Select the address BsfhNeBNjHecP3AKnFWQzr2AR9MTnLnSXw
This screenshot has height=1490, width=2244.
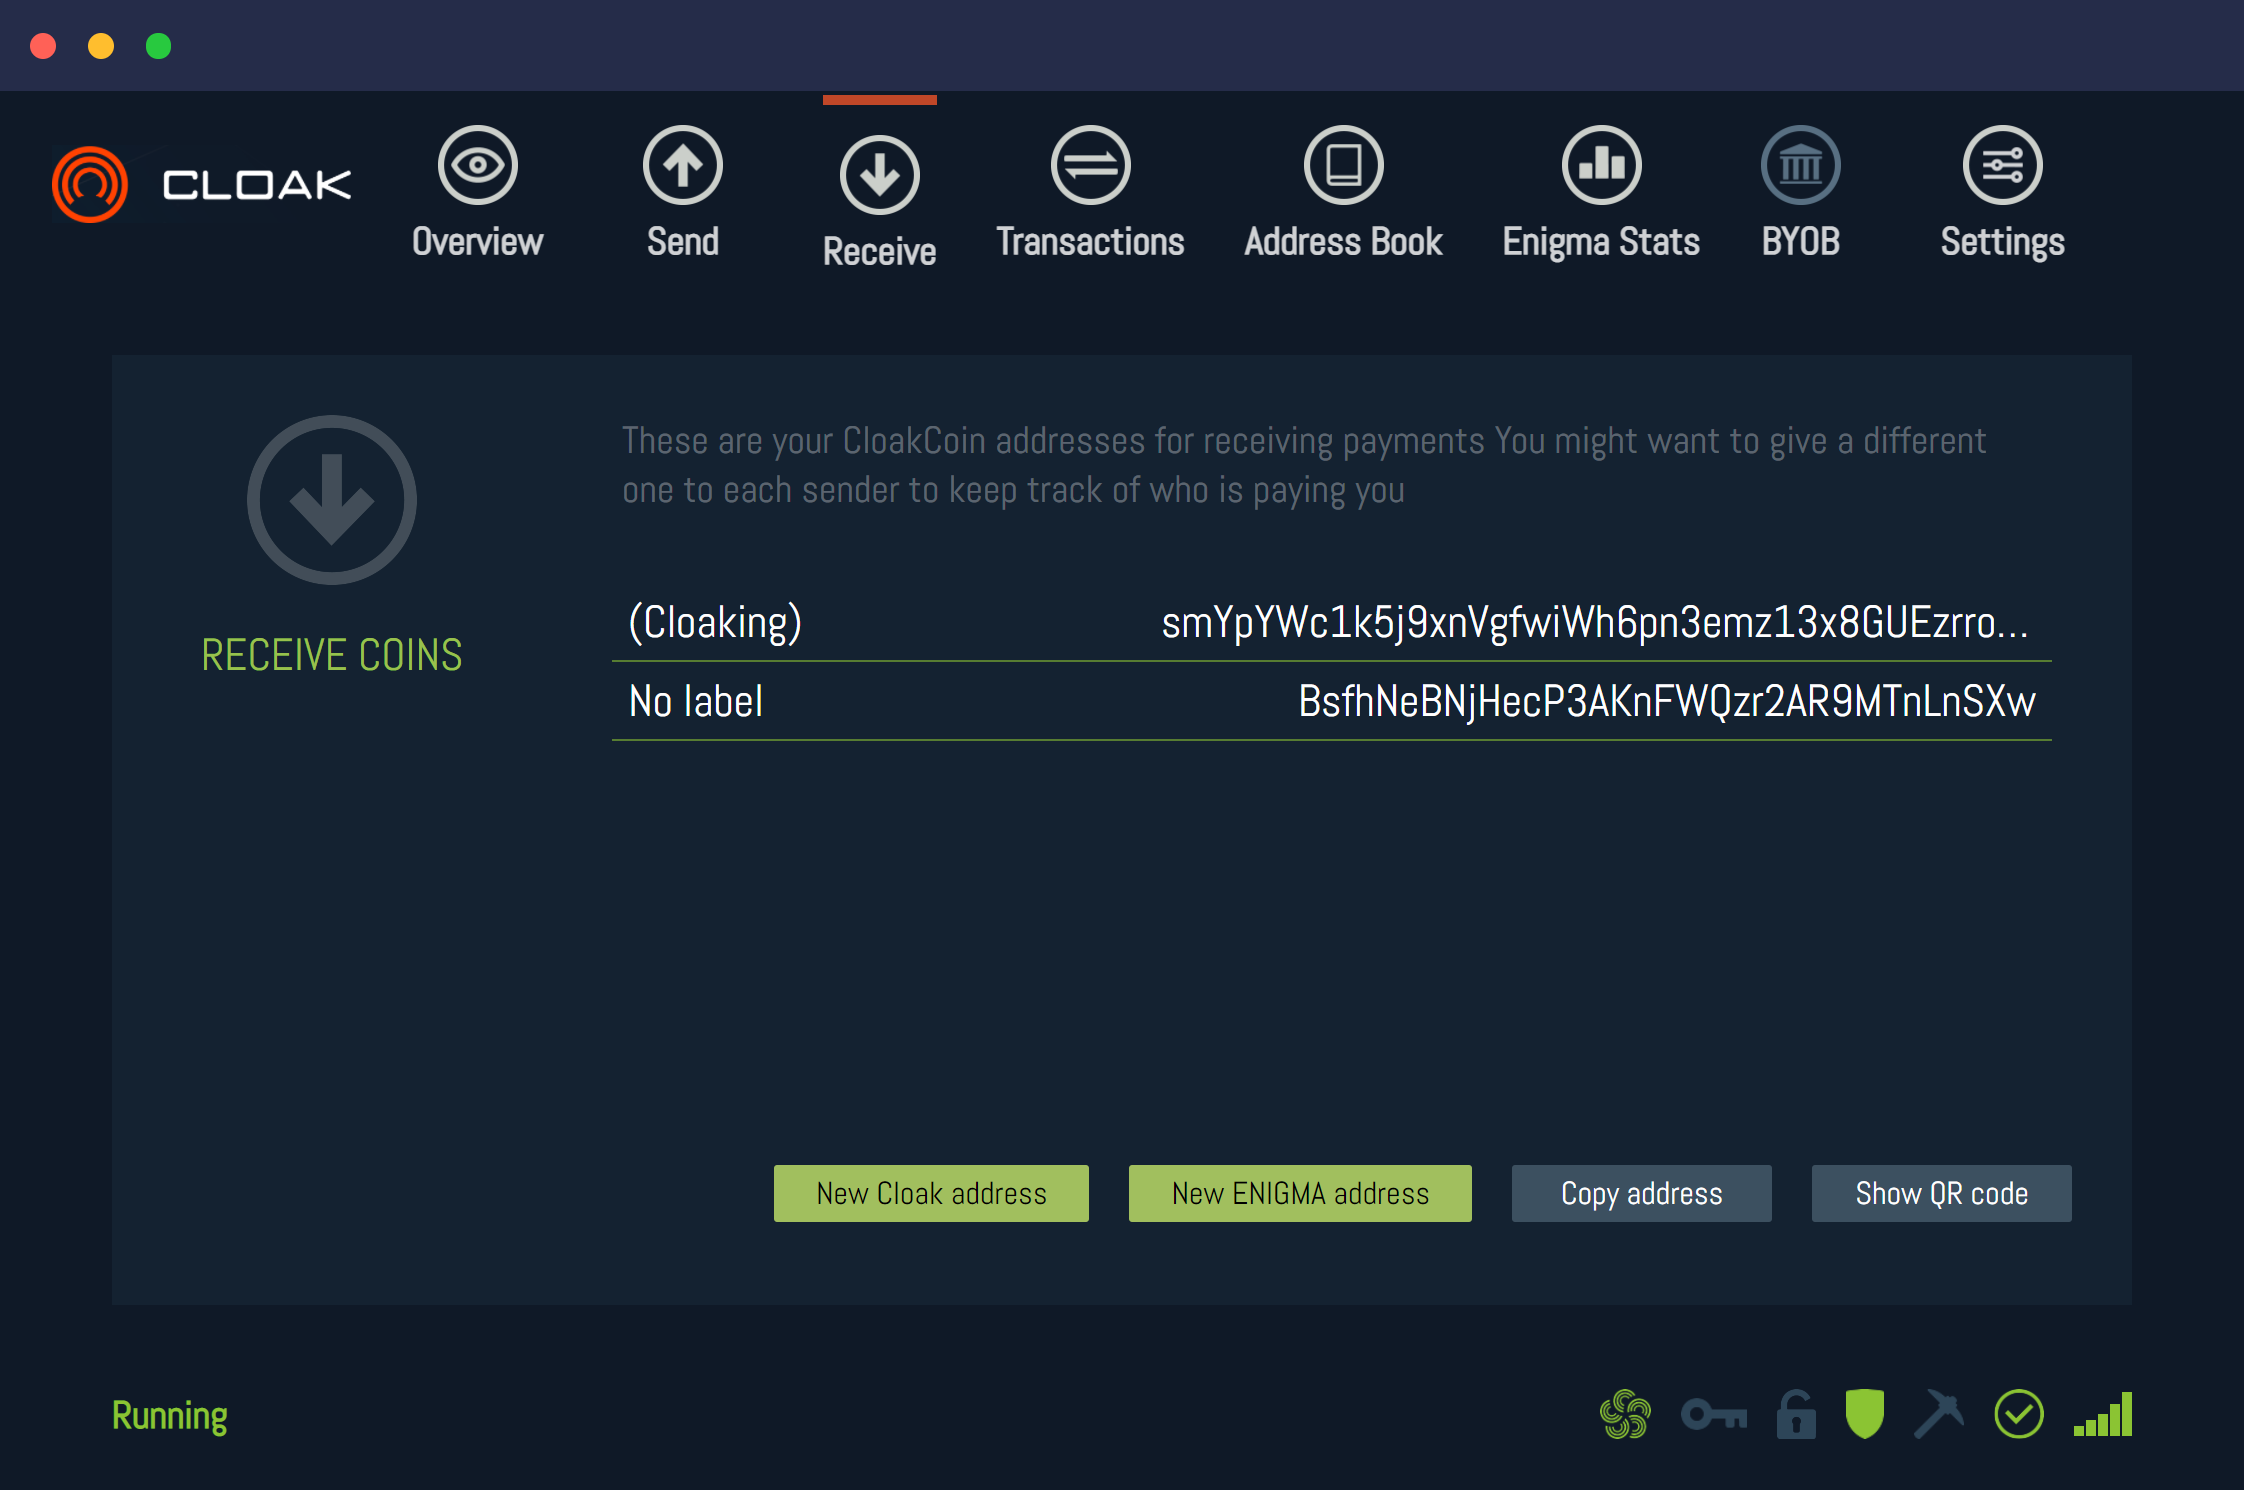pyautogui.click(x=1667, y=701)
